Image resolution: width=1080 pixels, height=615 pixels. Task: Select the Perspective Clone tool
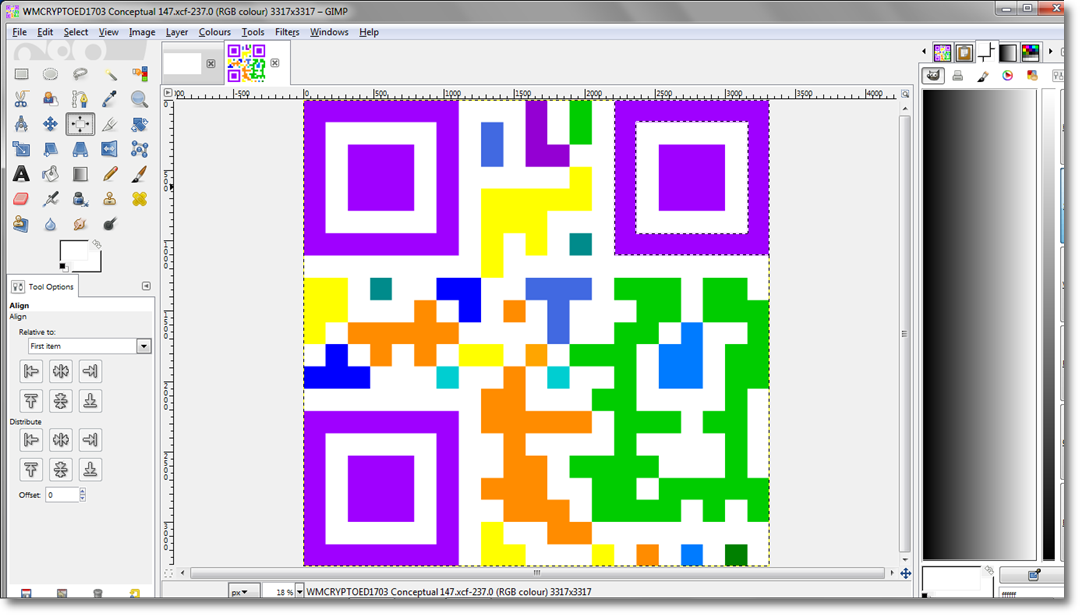21,224
